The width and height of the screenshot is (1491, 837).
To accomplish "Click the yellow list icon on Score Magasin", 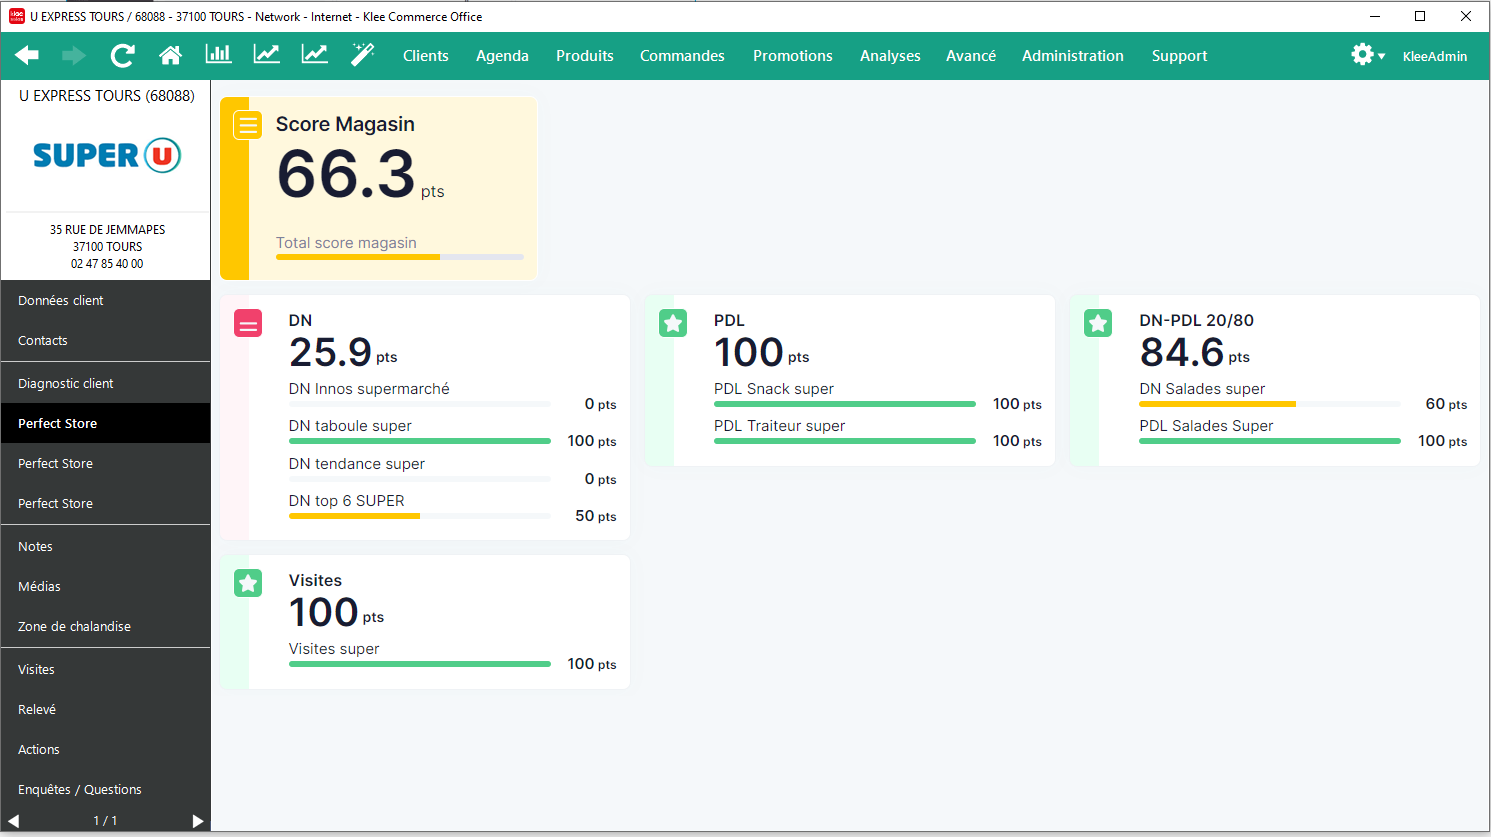I will (x=248, y=125).
